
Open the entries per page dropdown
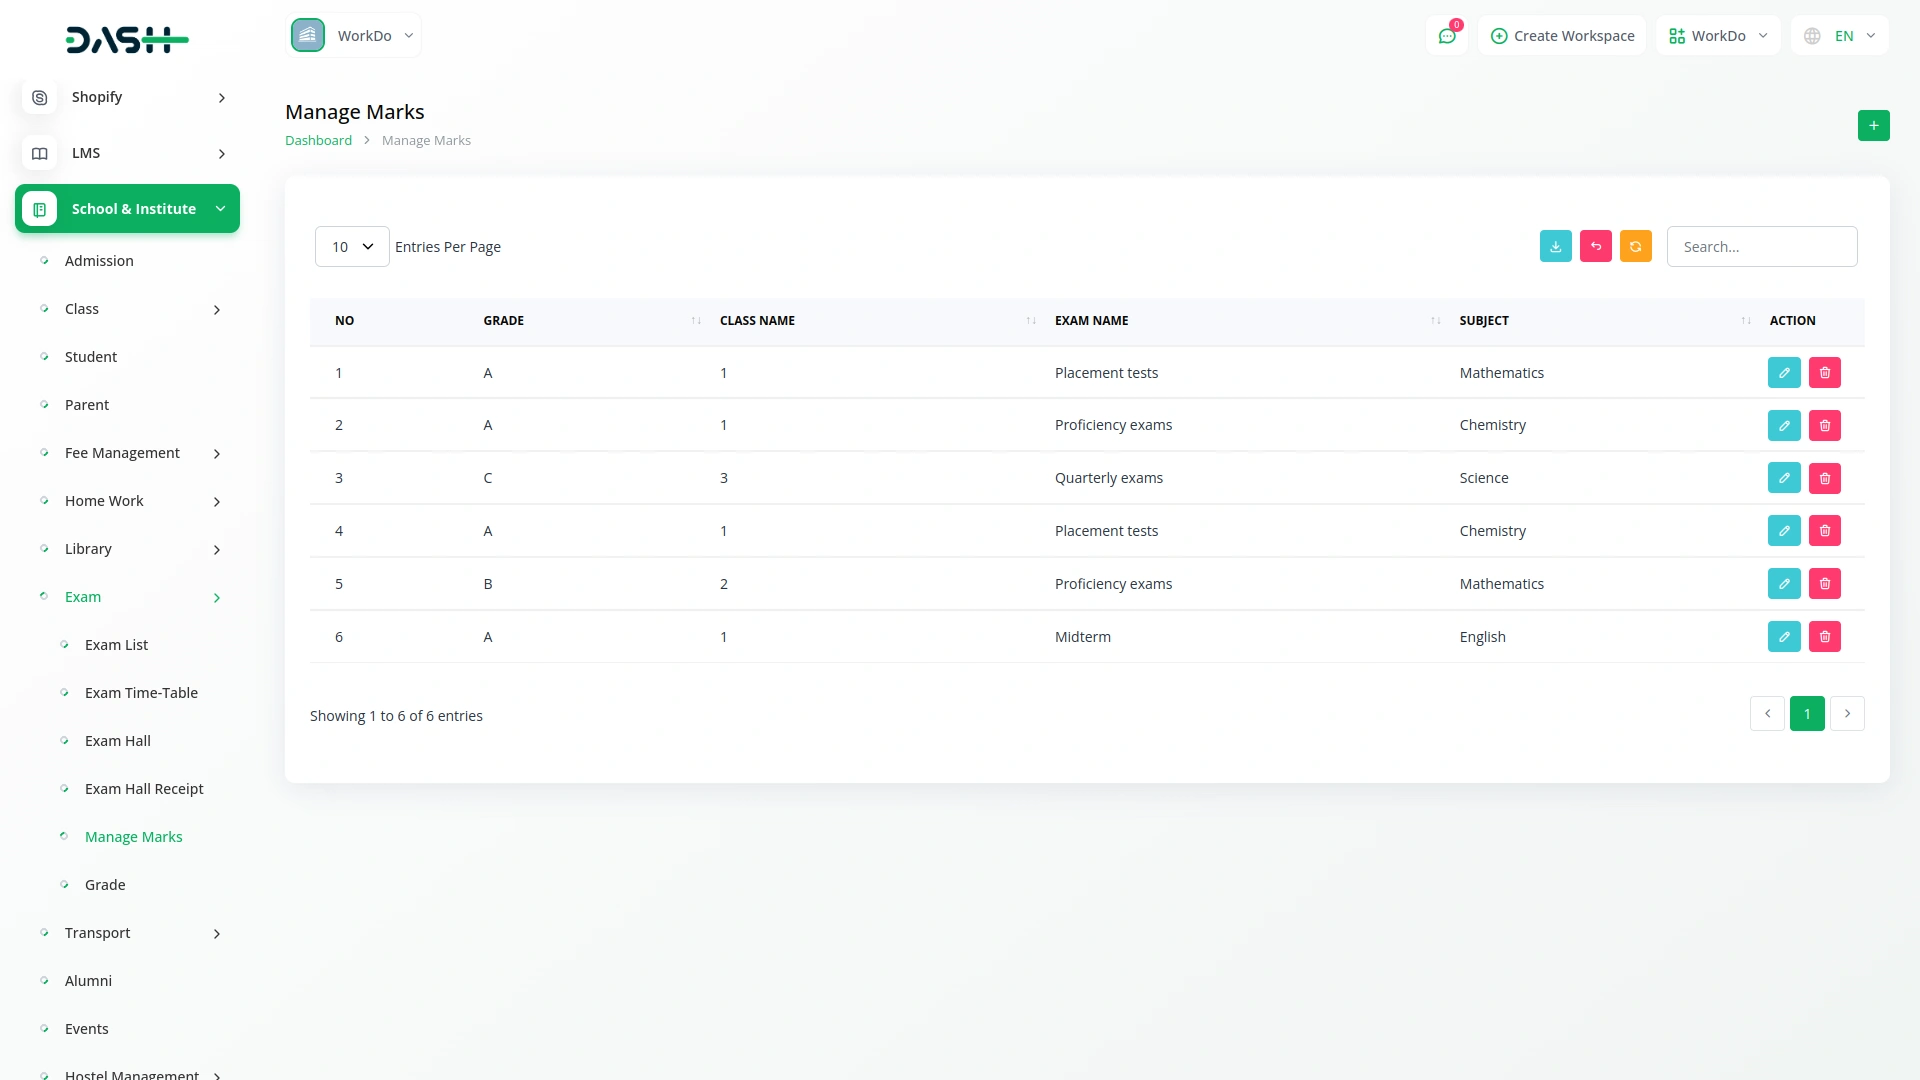[x=352, y=247]
